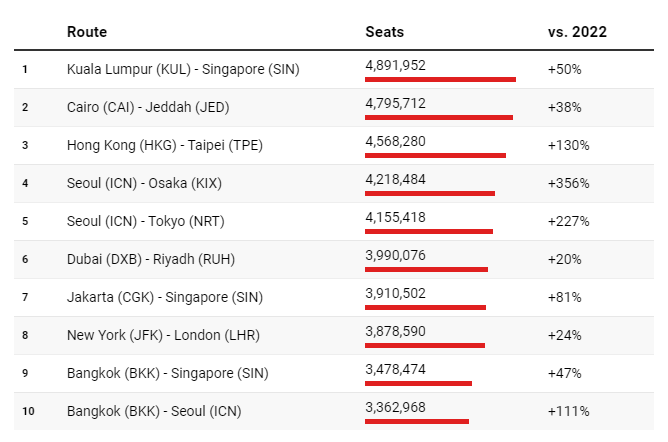Select Bangkok (BKK) - Seoul (ICN) route
The width and height of the screenshot is (668, 442).
click(154, 411)
